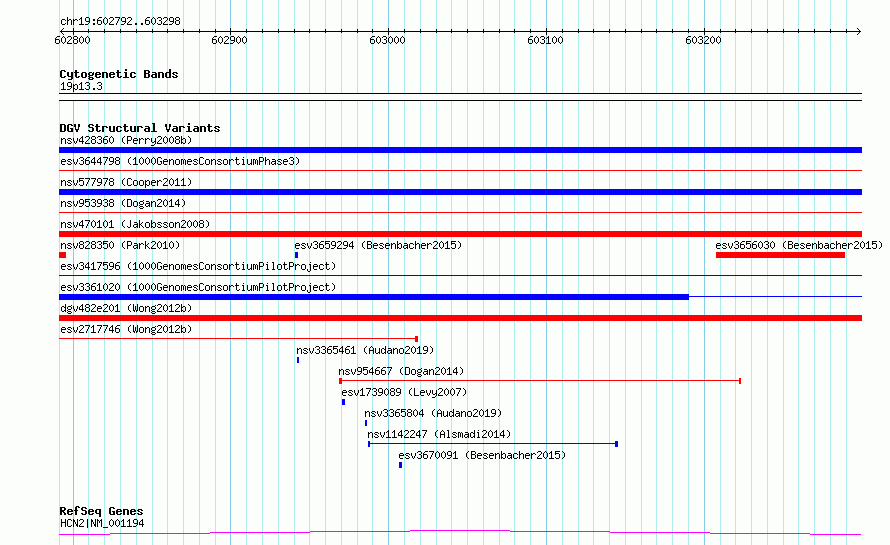Click ruler position 603100
The height and width of the screenshot is (545, 890).
click(x=545, y=40)
